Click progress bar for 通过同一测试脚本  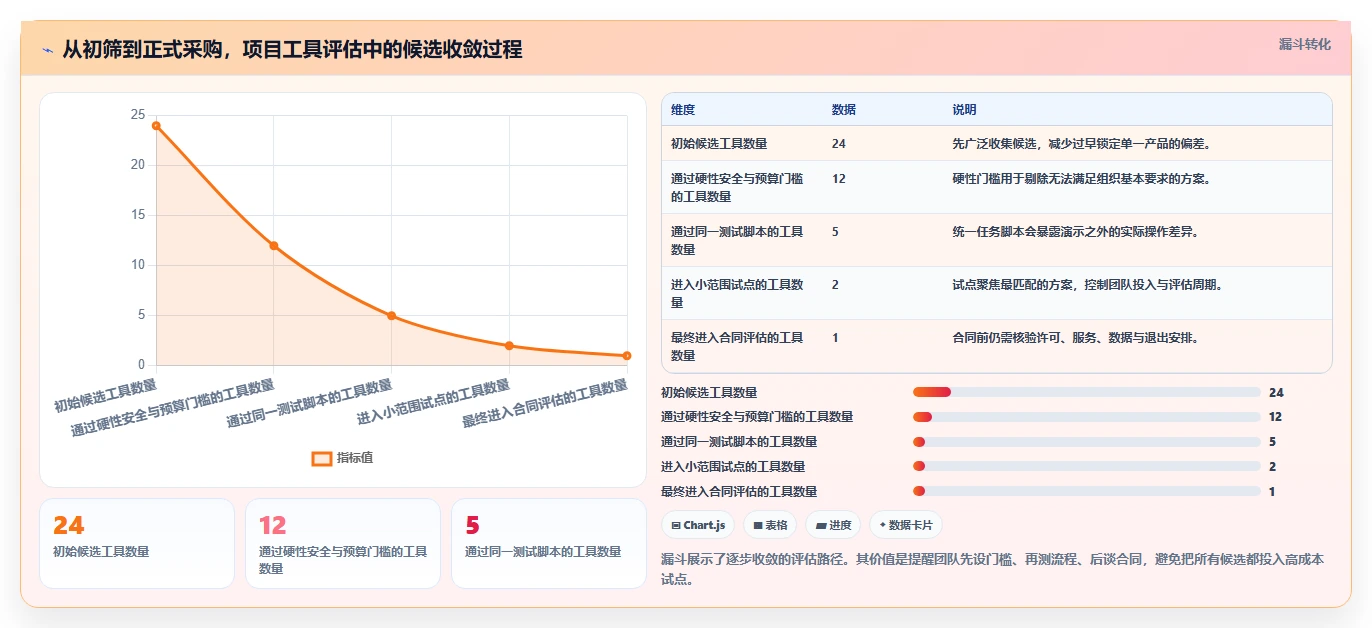pyautogui.click(x=1086, y=441)
